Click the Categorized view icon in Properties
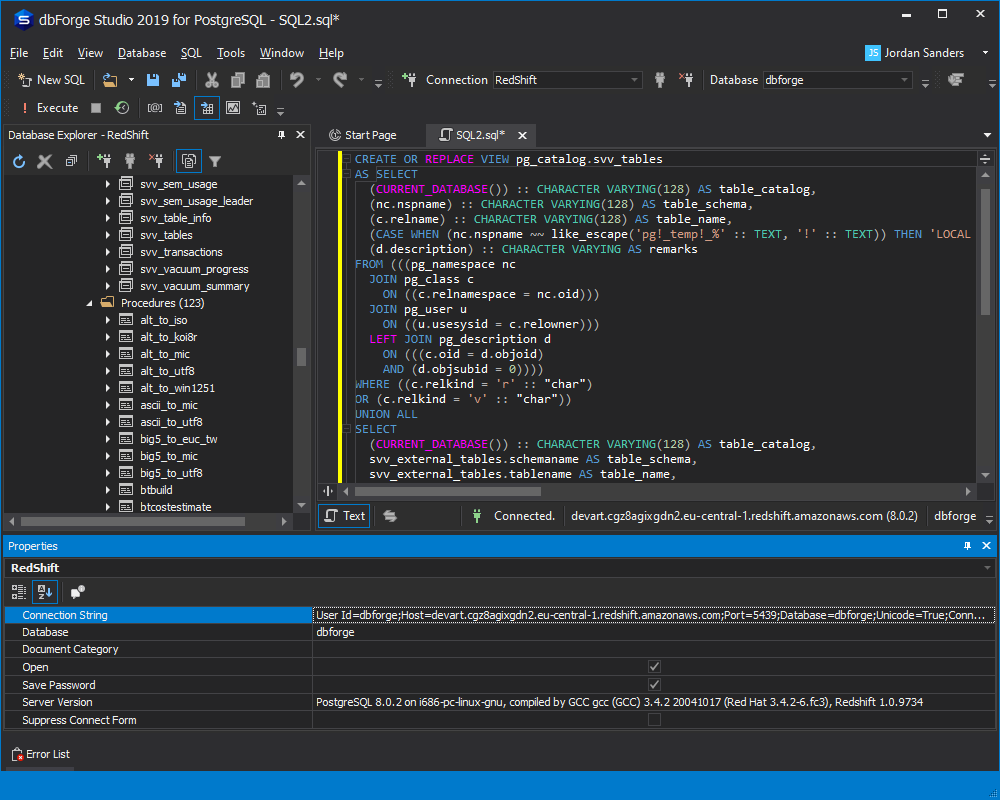 point(18,592)
